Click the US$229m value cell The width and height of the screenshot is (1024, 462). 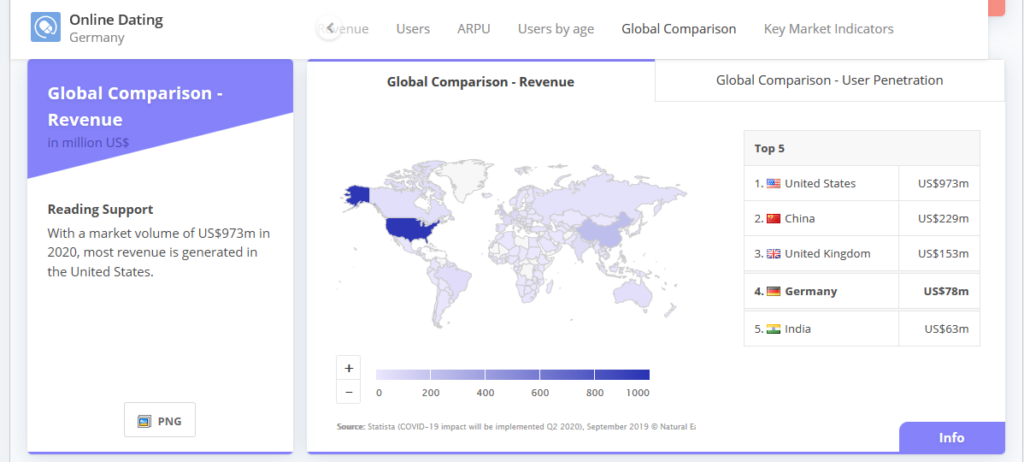click(x=939, y=218)
